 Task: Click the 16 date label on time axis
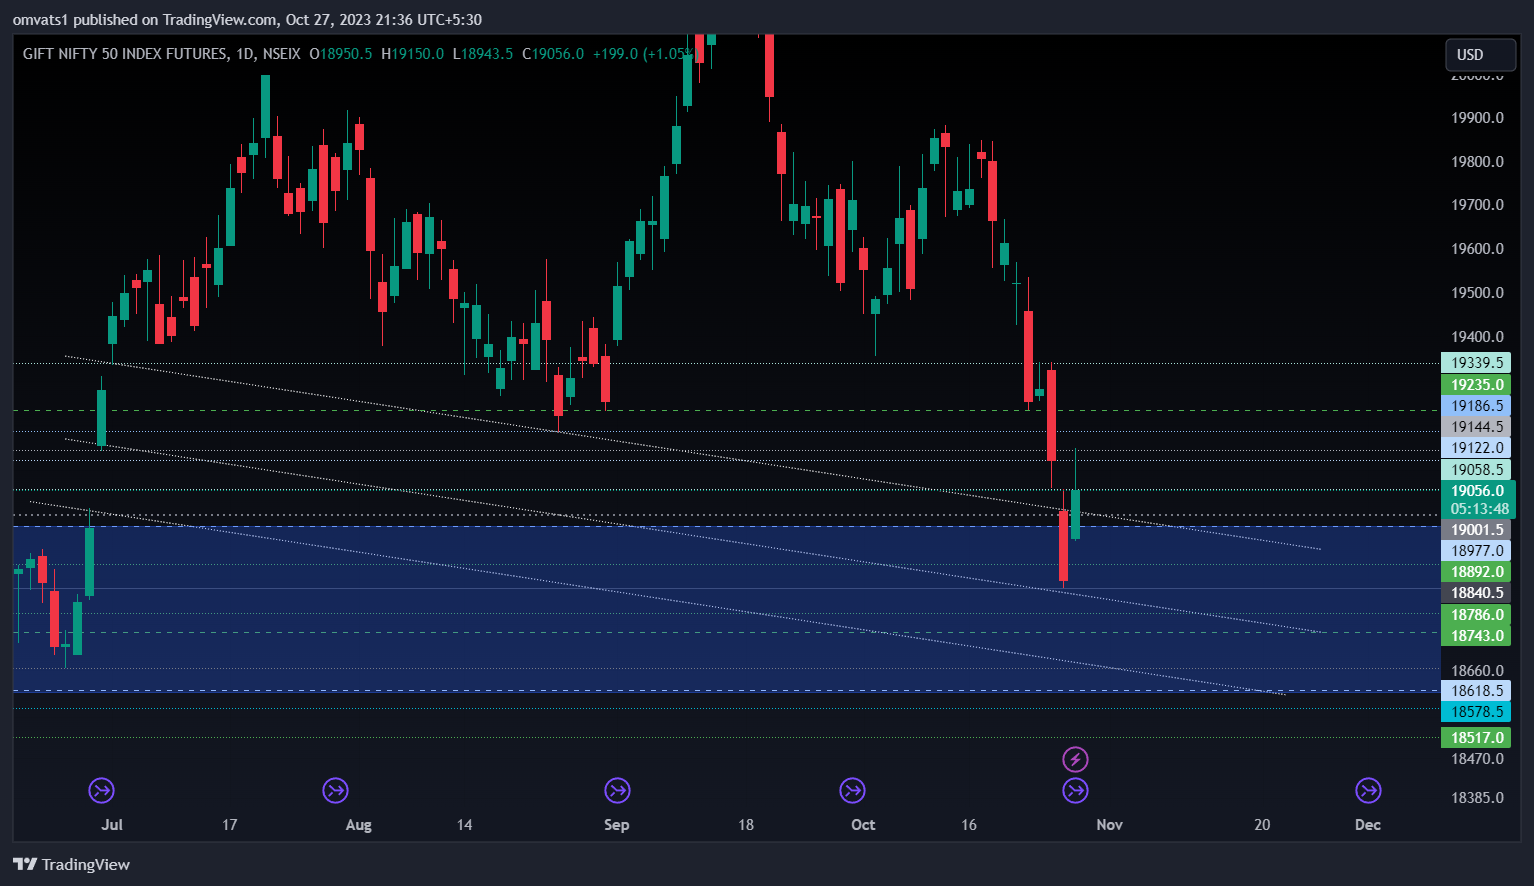pos(969,825)
